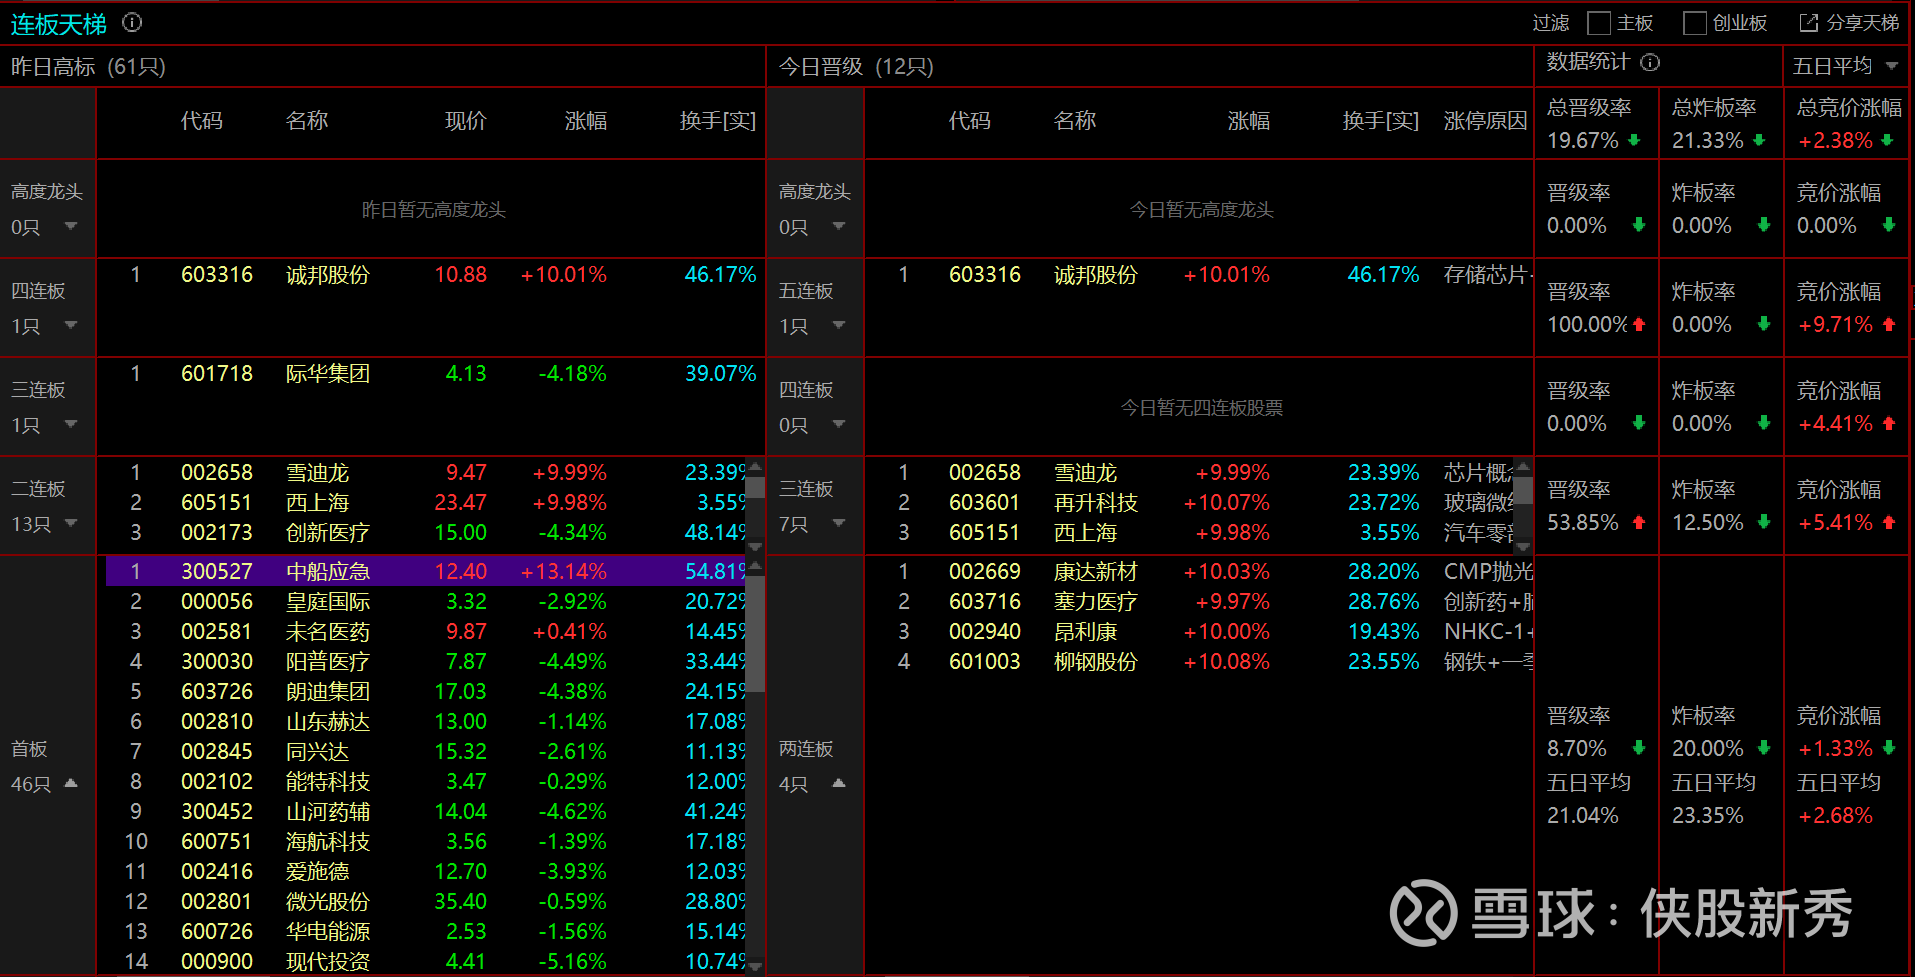The image size is (1915, 977).
Task: Sort 今日晋级 table by 涨停原因 column
Action: (1486, 121)
